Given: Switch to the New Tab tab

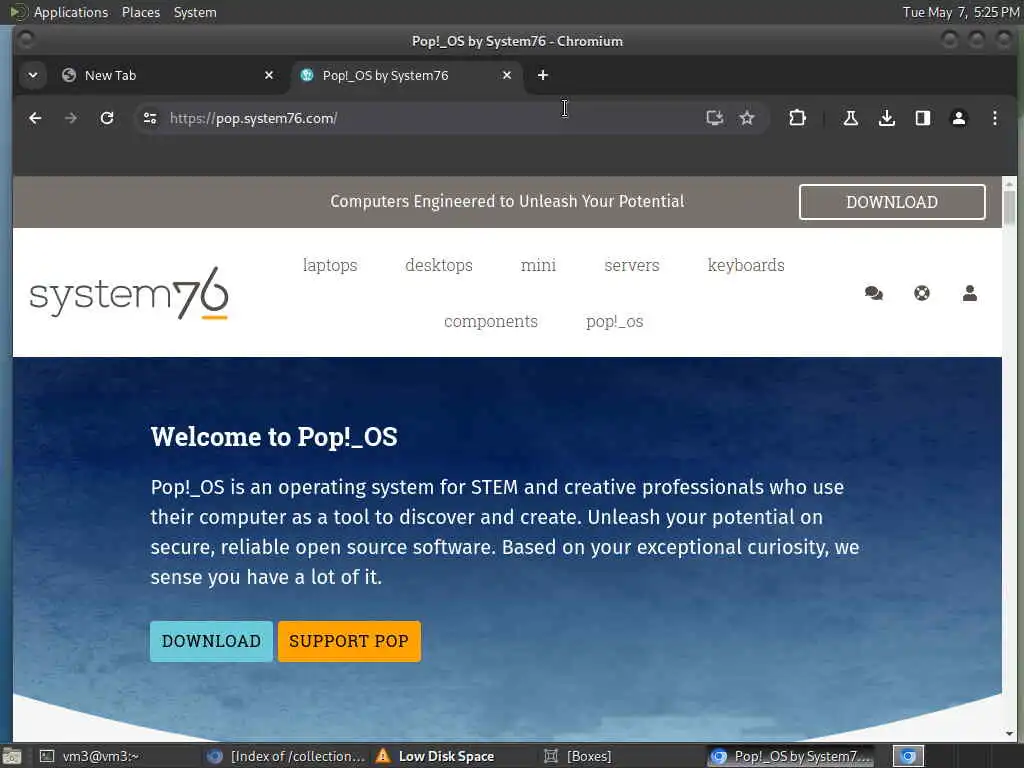Looking at the screenshot, I should point(168,75).
